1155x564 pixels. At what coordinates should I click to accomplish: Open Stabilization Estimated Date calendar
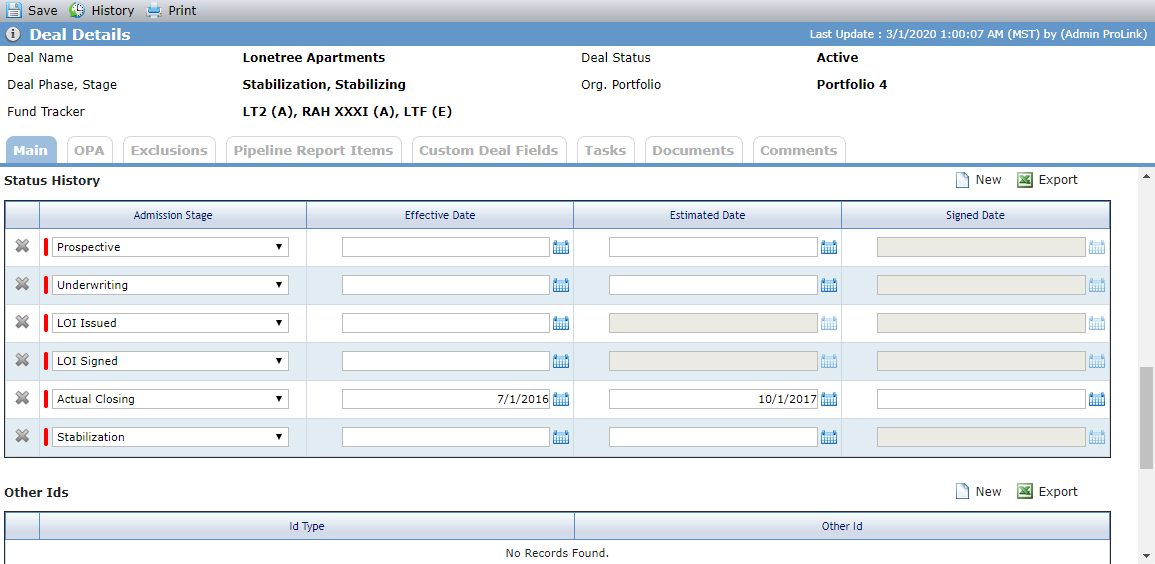pyautogui.click(x=829, y=437)
